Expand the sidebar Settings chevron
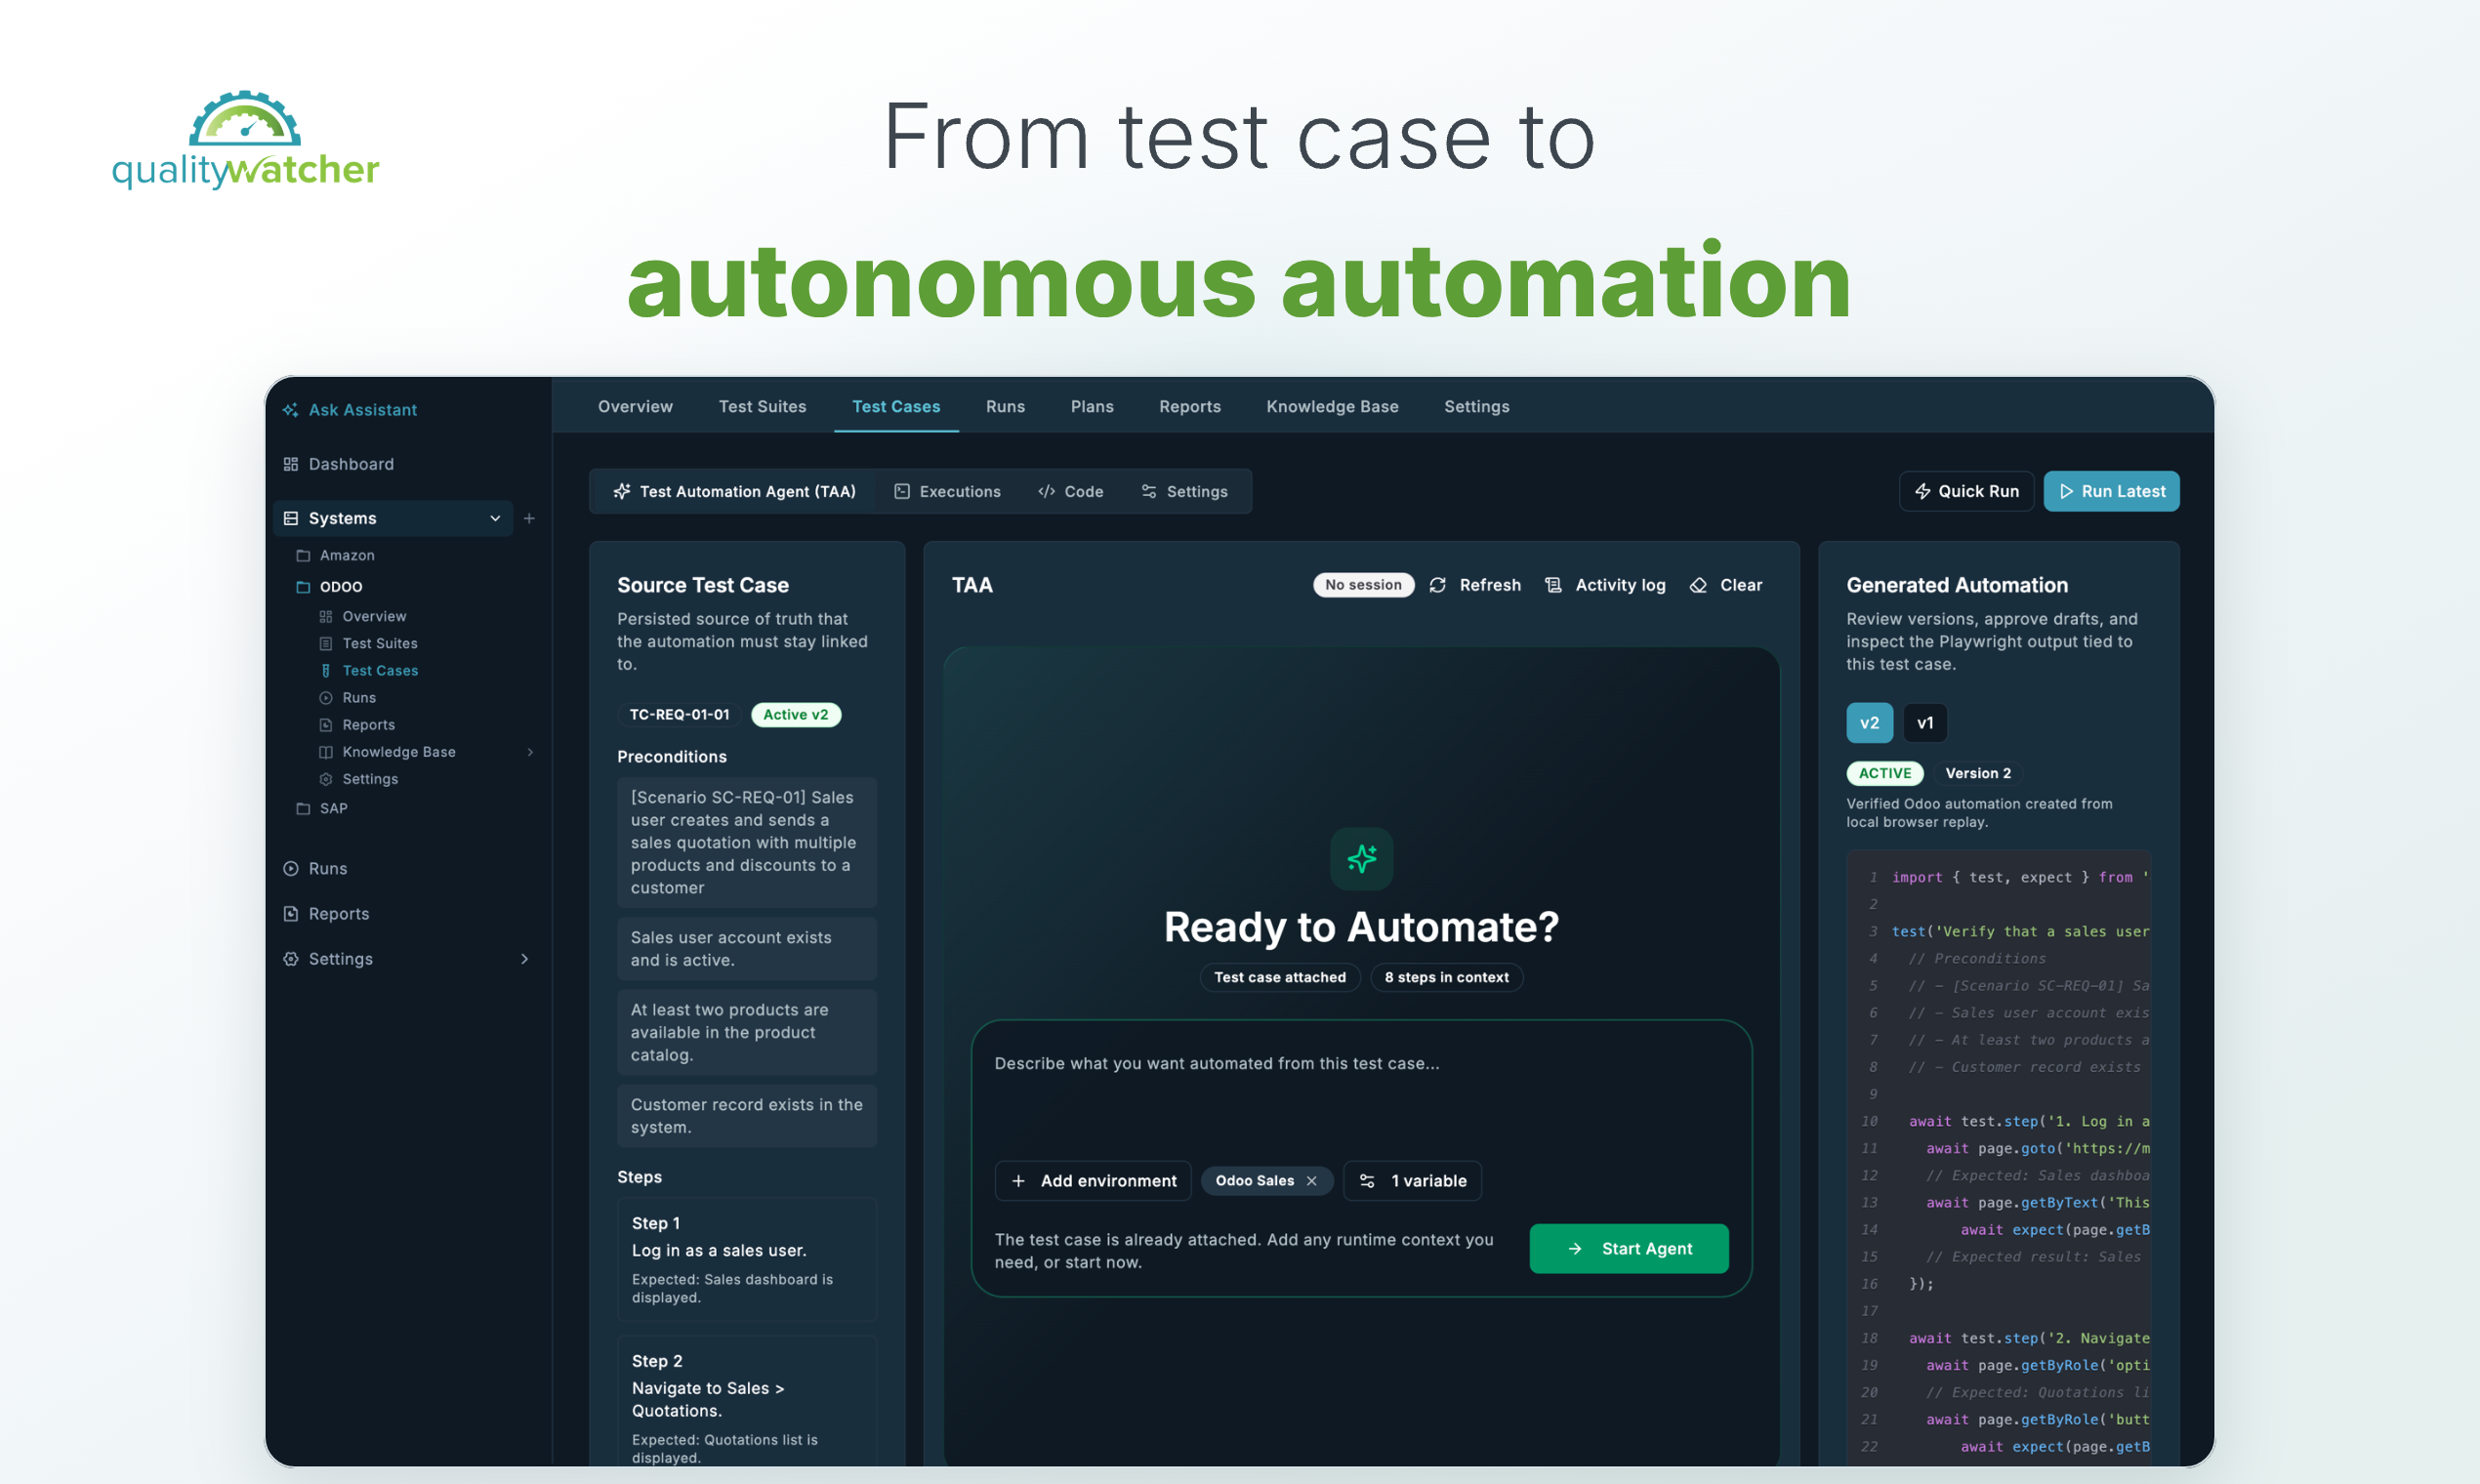Image resolution: width=2480 pixels, height=1484 pixels. tap(524, 959)
